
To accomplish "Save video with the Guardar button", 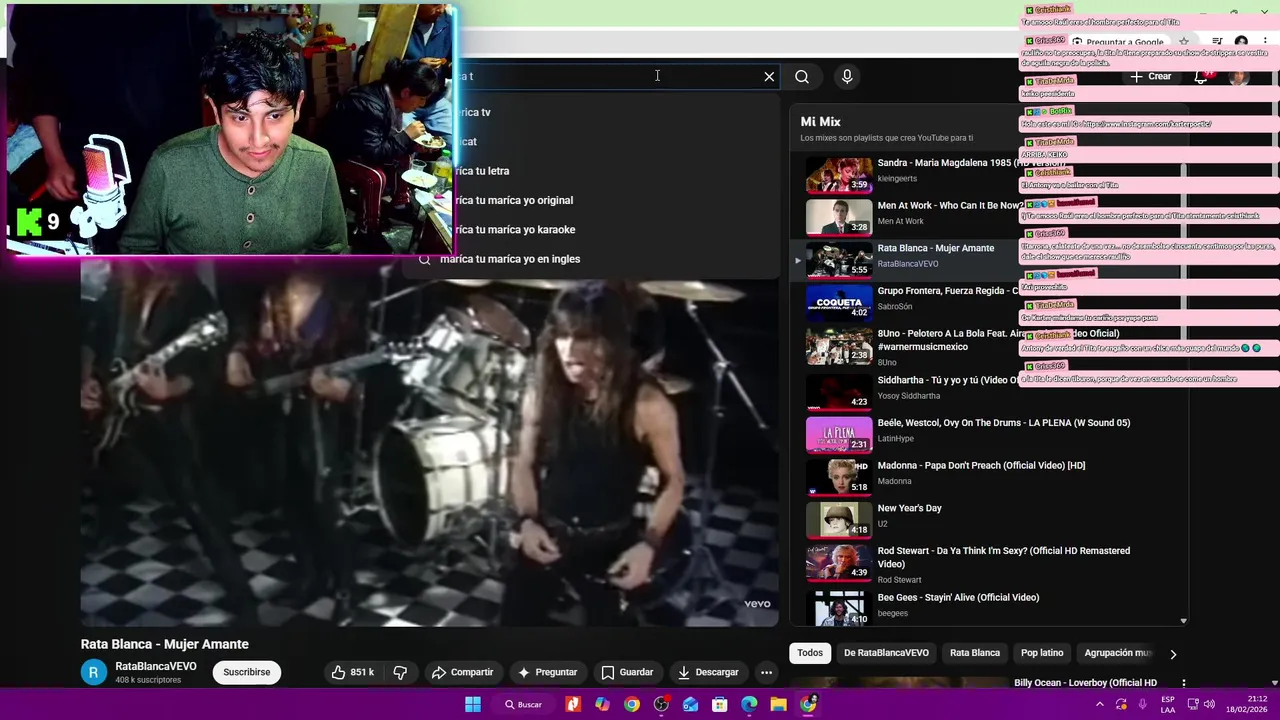I will 627,672.
